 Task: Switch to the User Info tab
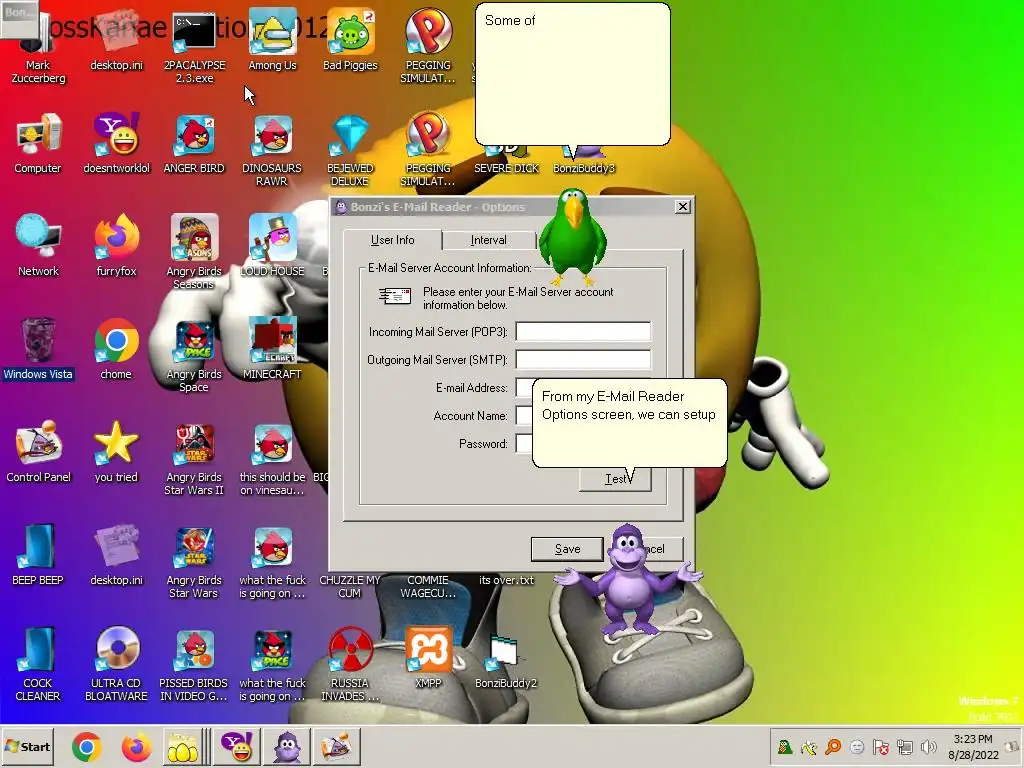392,240
